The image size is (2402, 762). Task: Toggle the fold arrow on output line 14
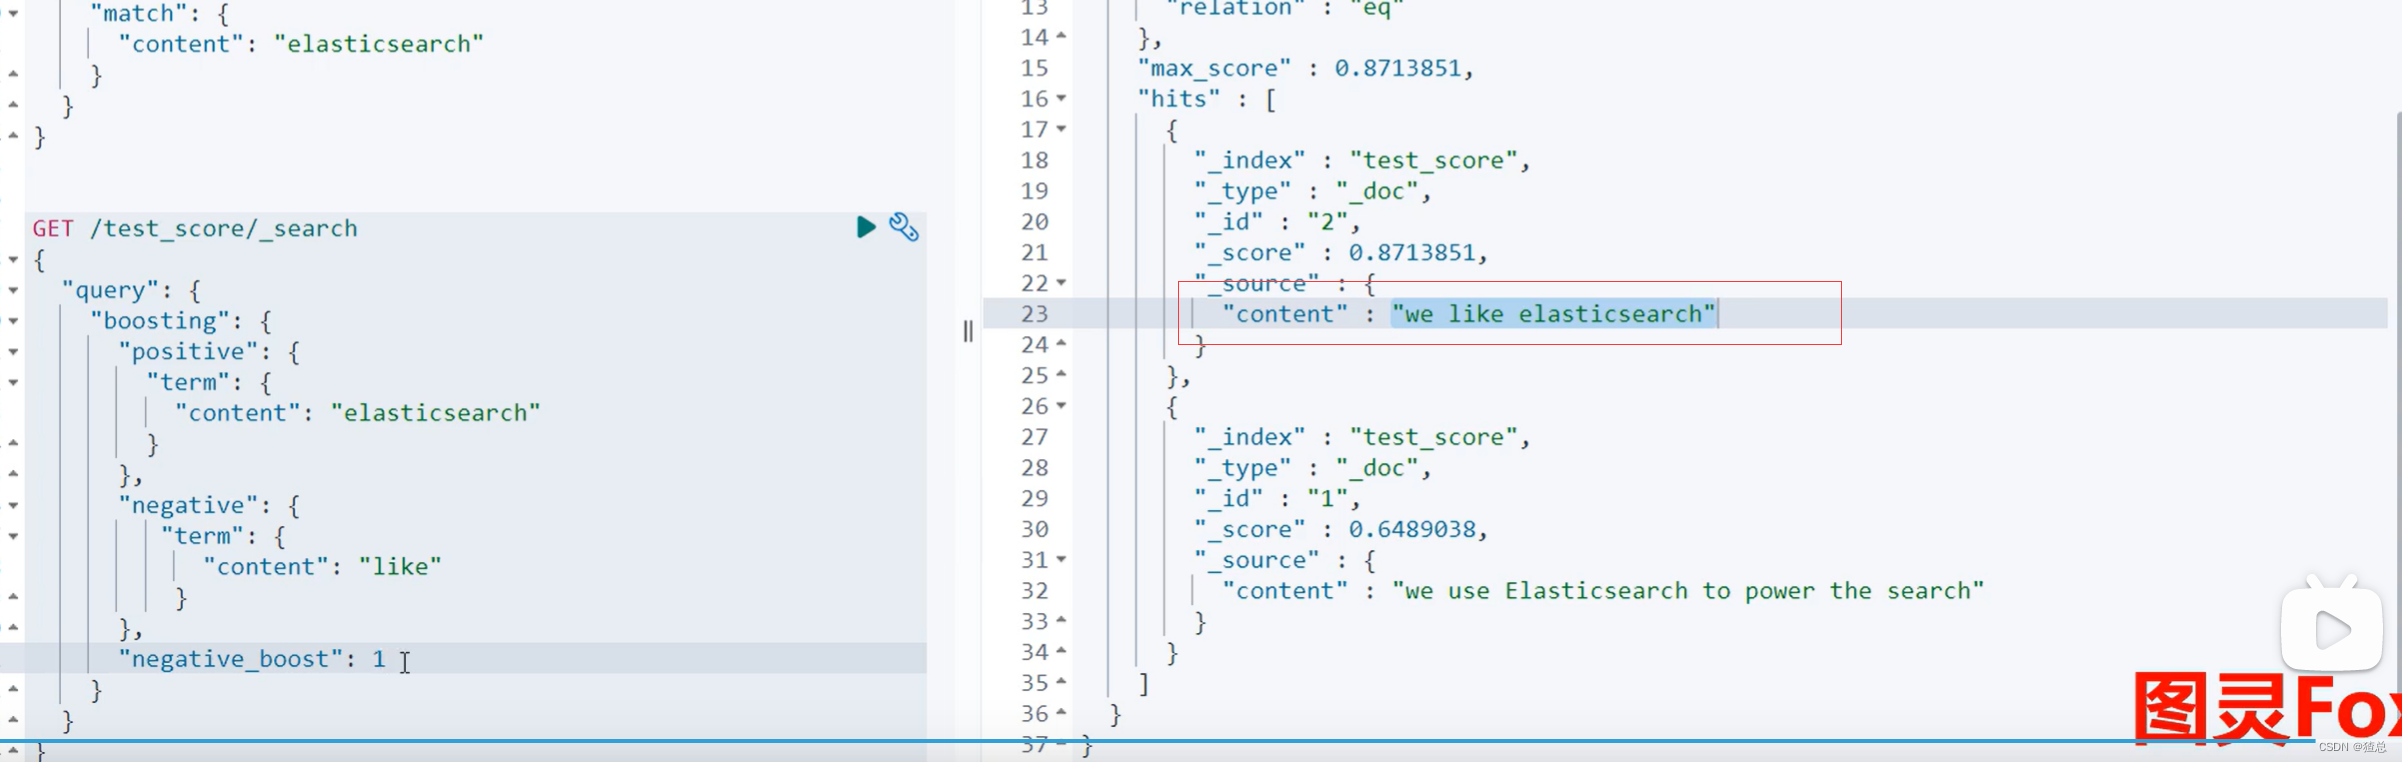1061,37
